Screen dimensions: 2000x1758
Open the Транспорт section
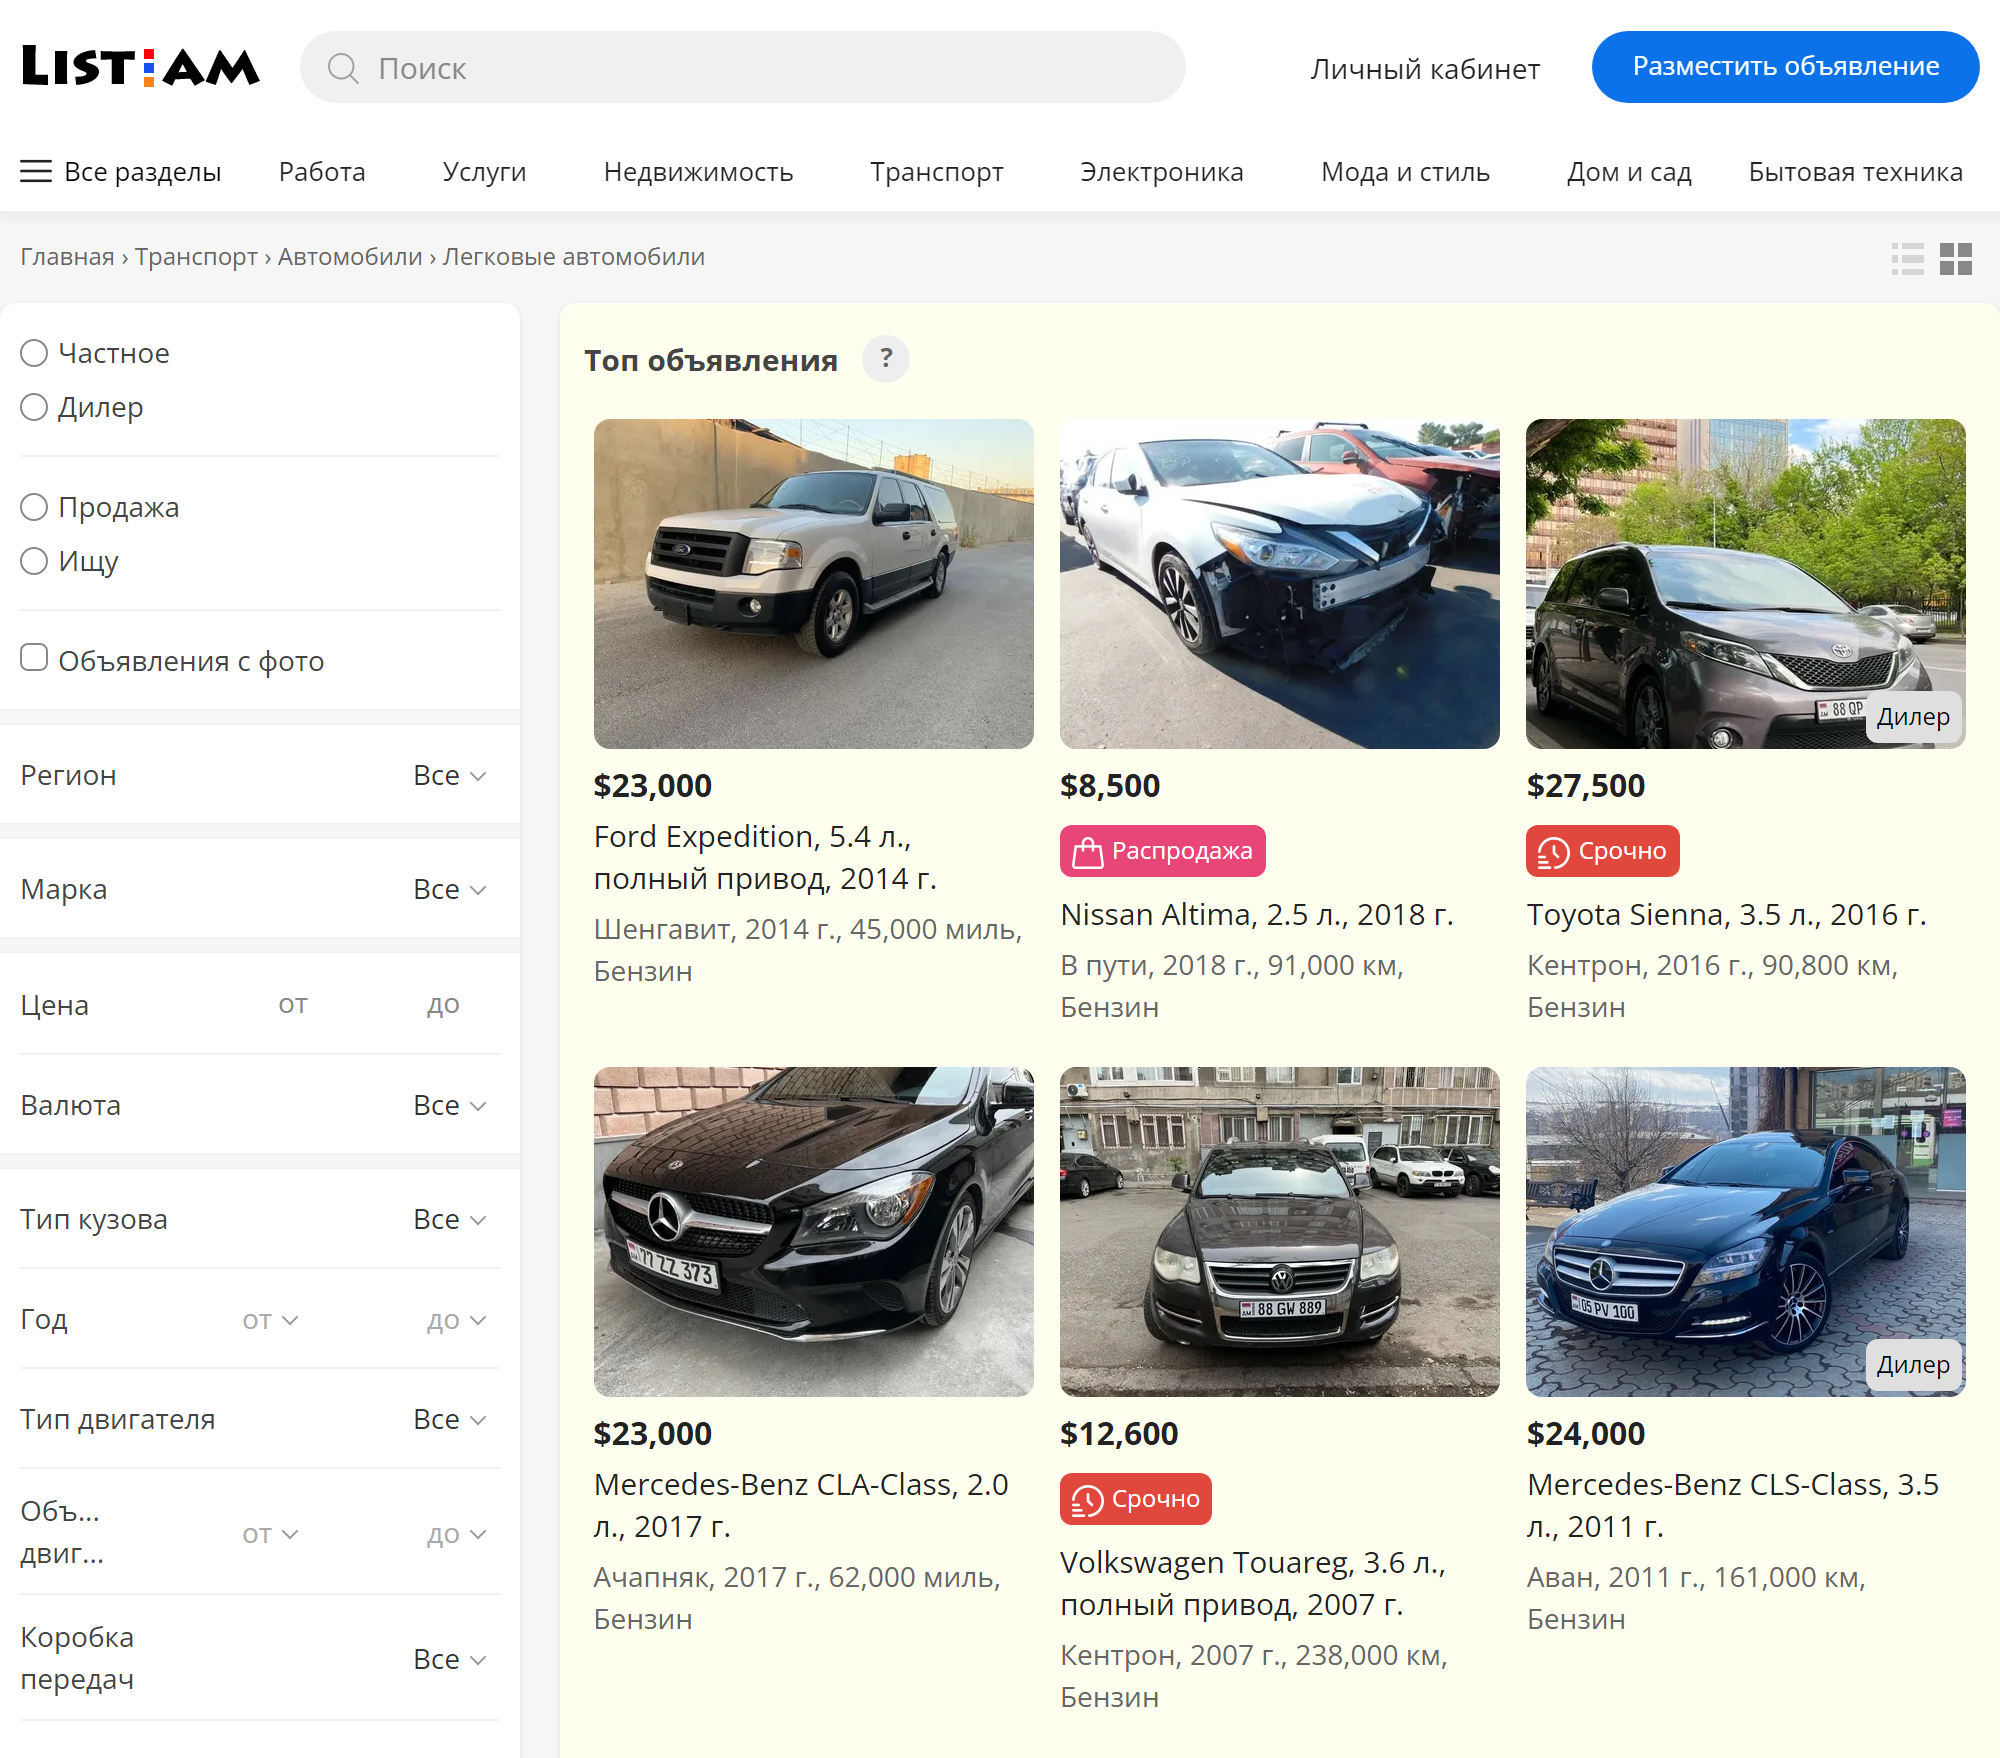936,172
